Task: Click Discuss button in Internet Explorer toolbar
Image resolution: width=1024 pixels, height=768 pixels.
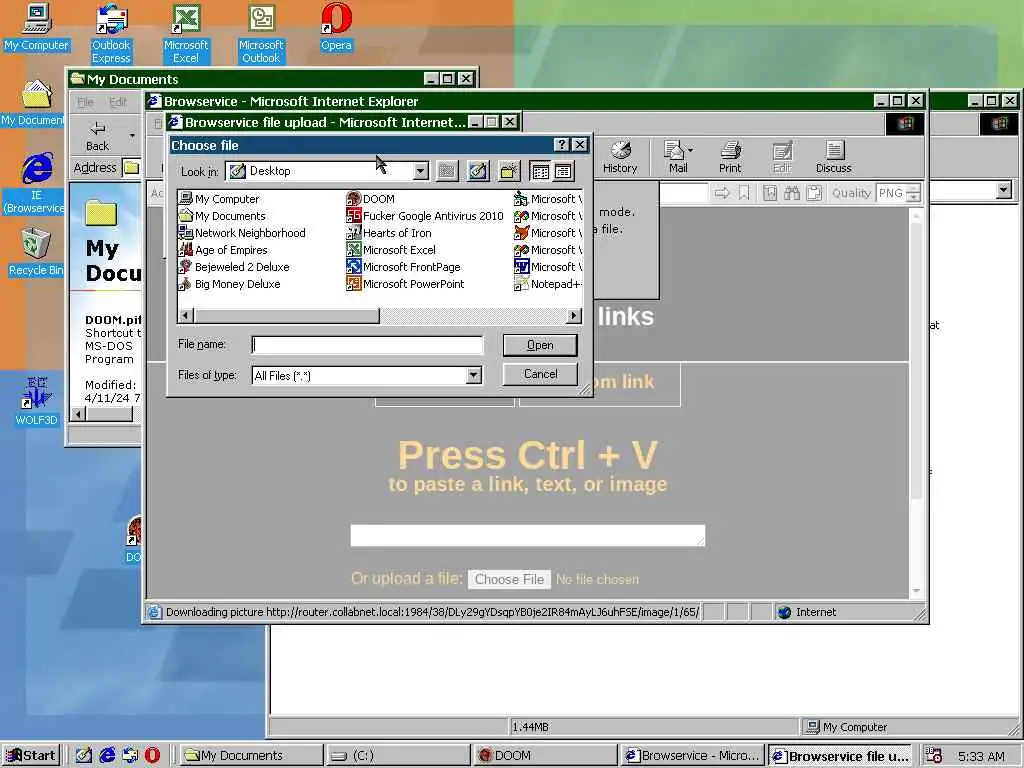Action: (833, 157)
